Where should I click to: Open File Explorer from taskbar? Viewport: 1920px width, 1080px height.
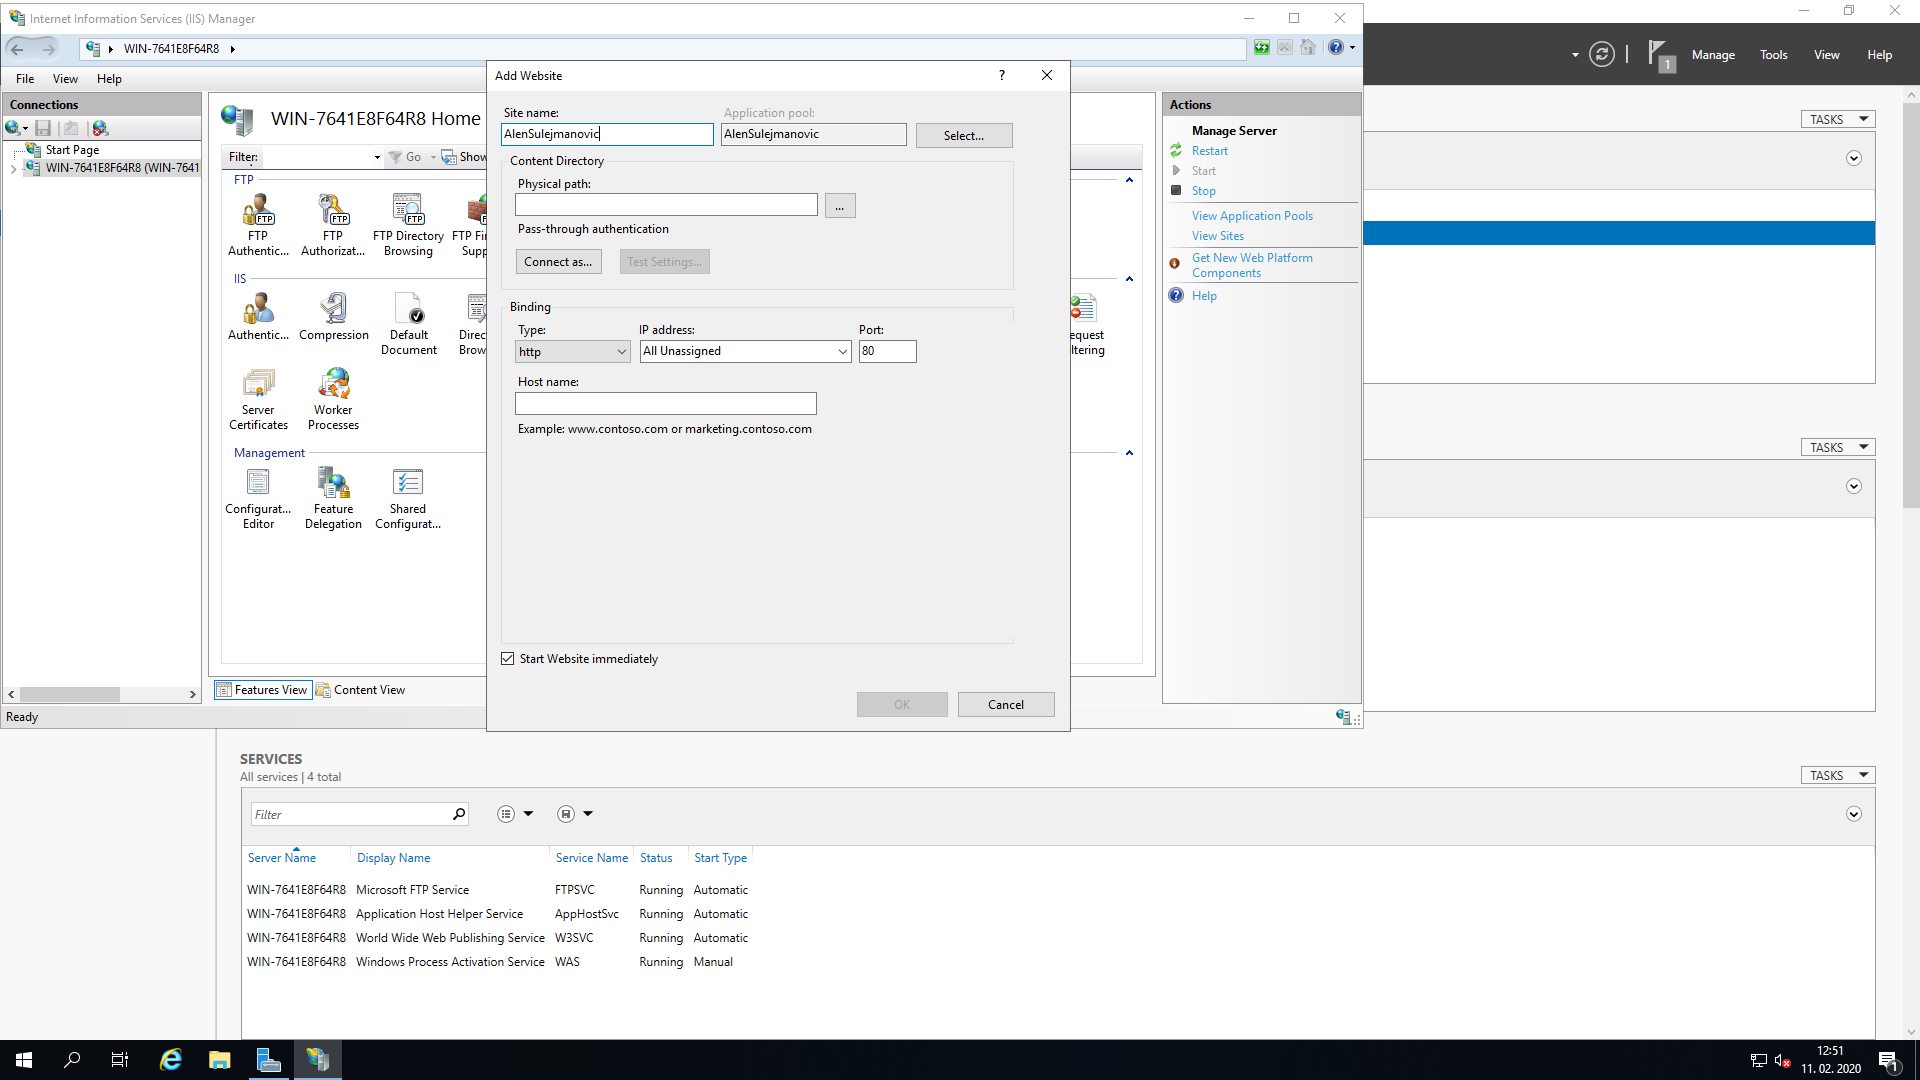[220, 1060]
